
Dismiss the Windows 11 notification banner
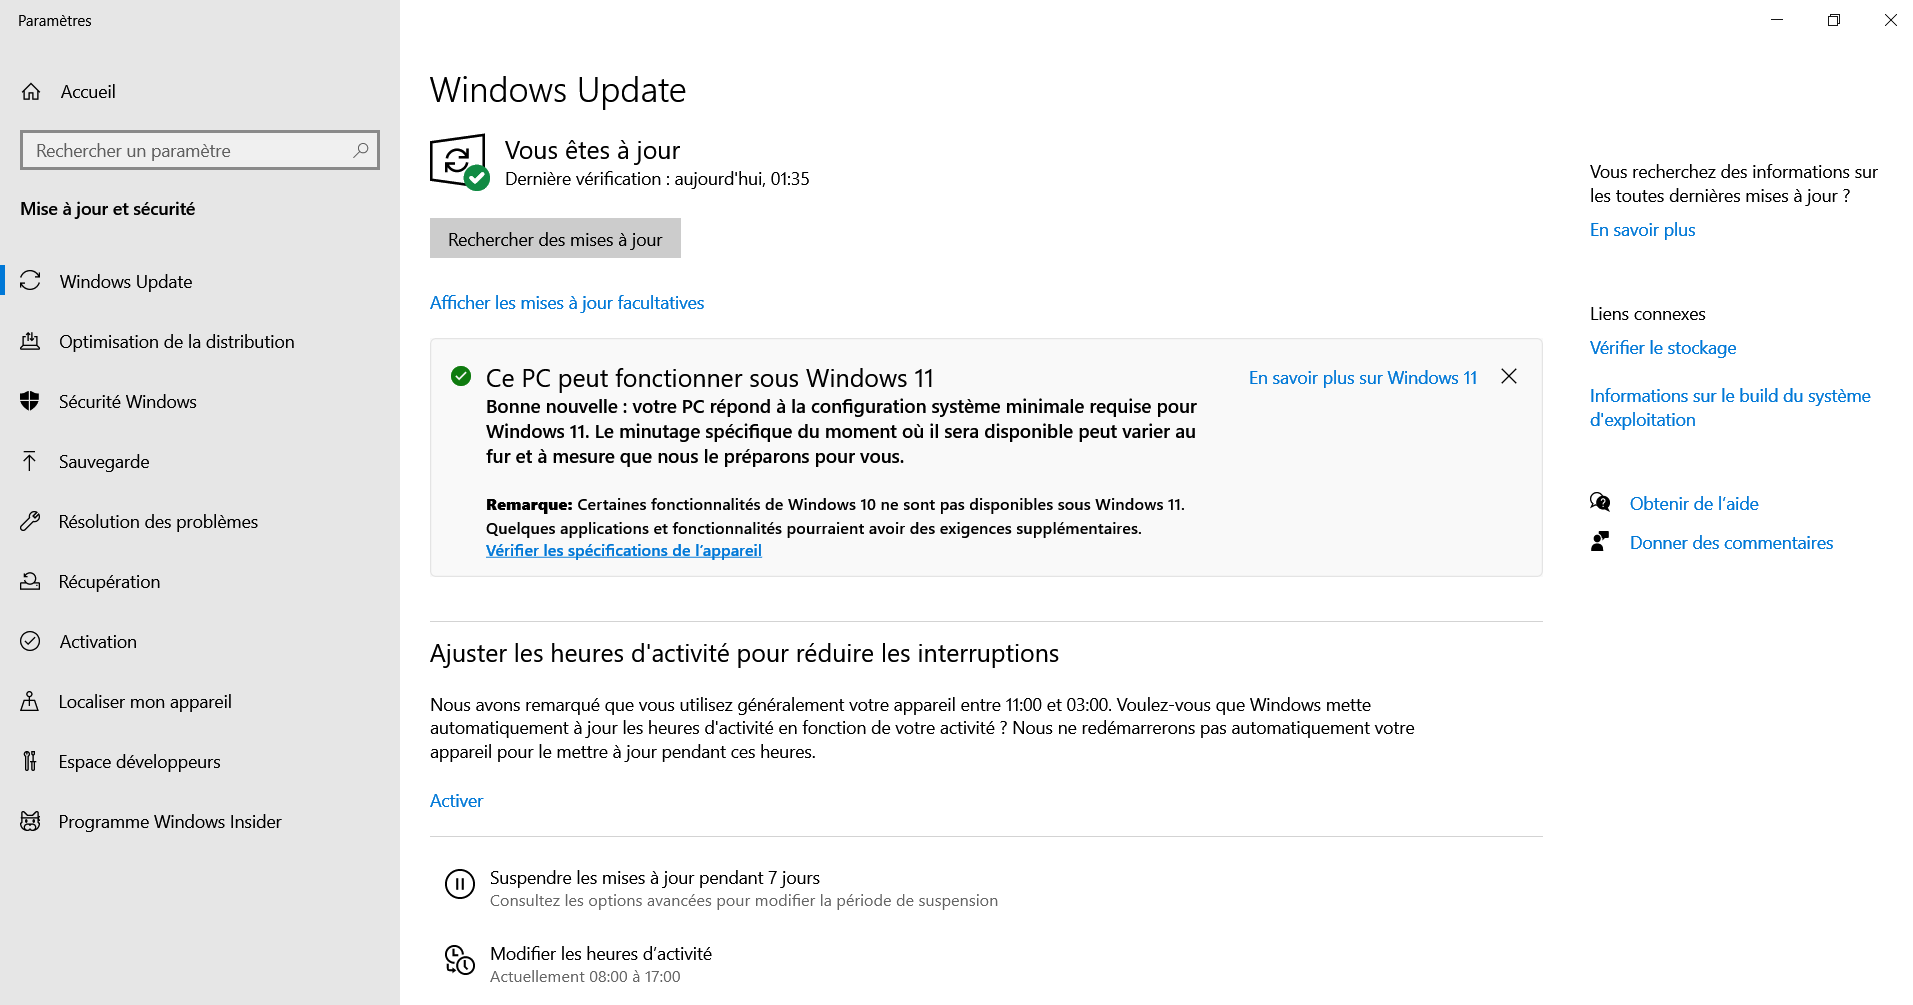coord(1509,377)
